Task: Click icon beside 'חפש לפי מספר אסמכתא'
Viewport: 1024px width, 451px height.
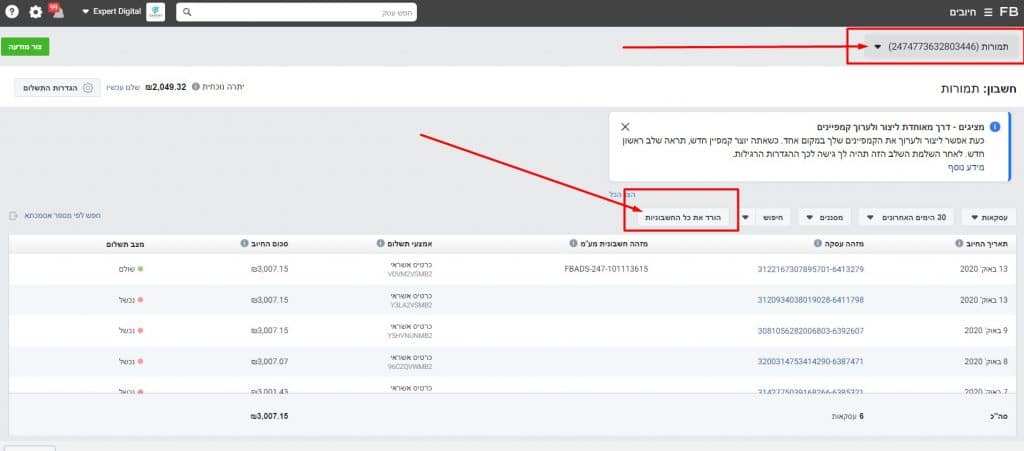Action: tap(14, 215)
